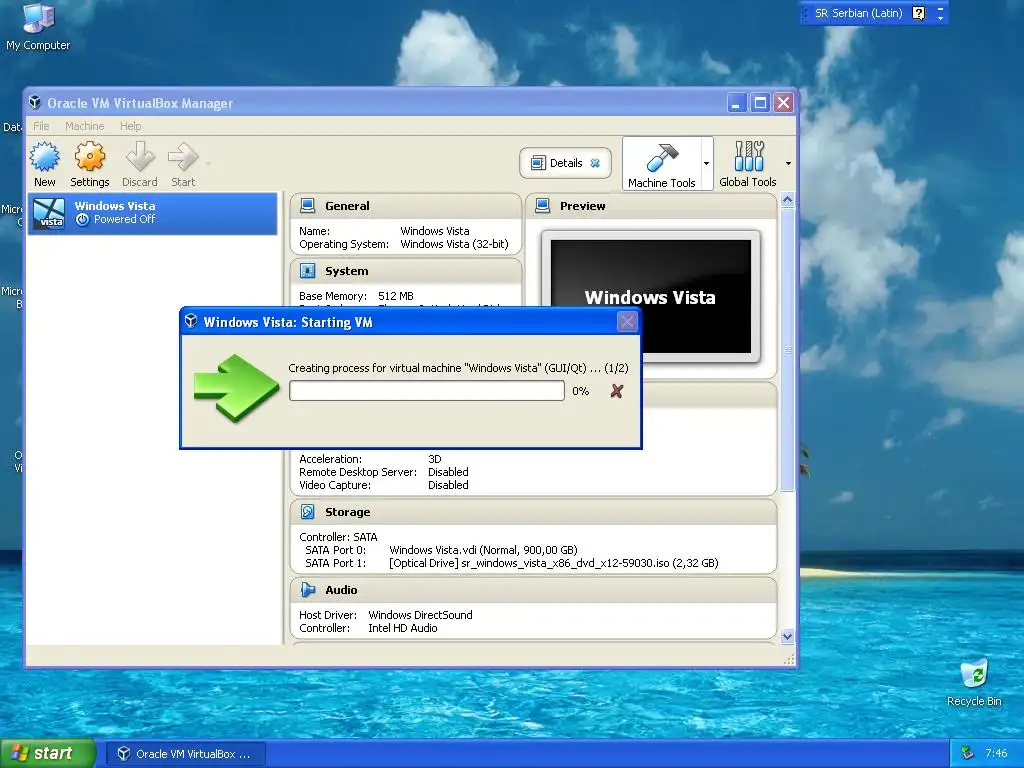Click the Windows Vista preview thumbnail
Viewport: 1024px width, 768px height.
(x=650, y=296)
